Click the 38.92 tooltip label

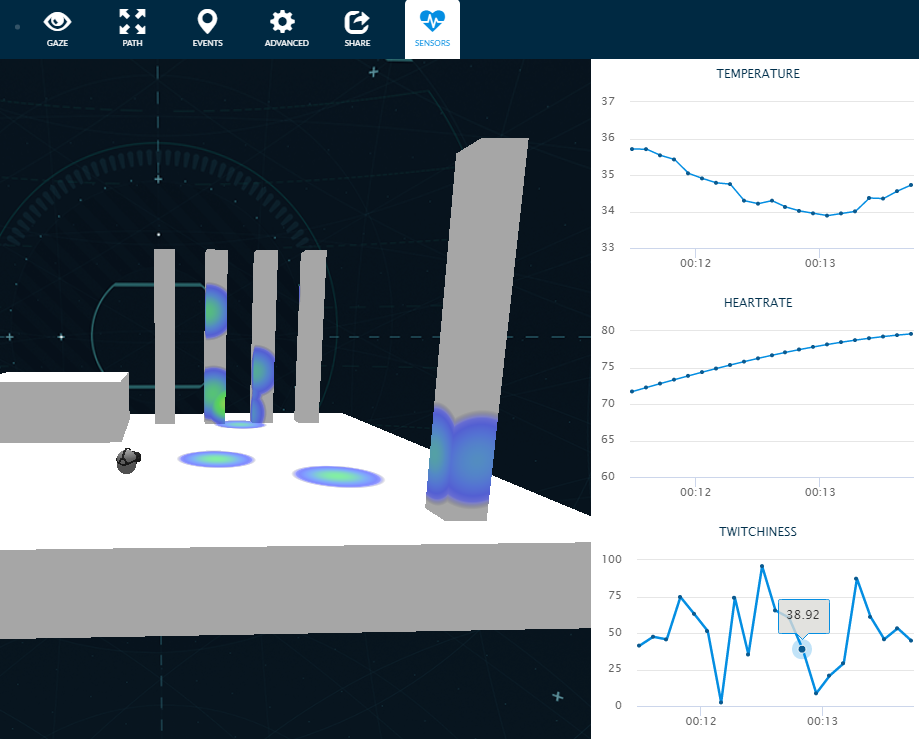coord(803,615)
